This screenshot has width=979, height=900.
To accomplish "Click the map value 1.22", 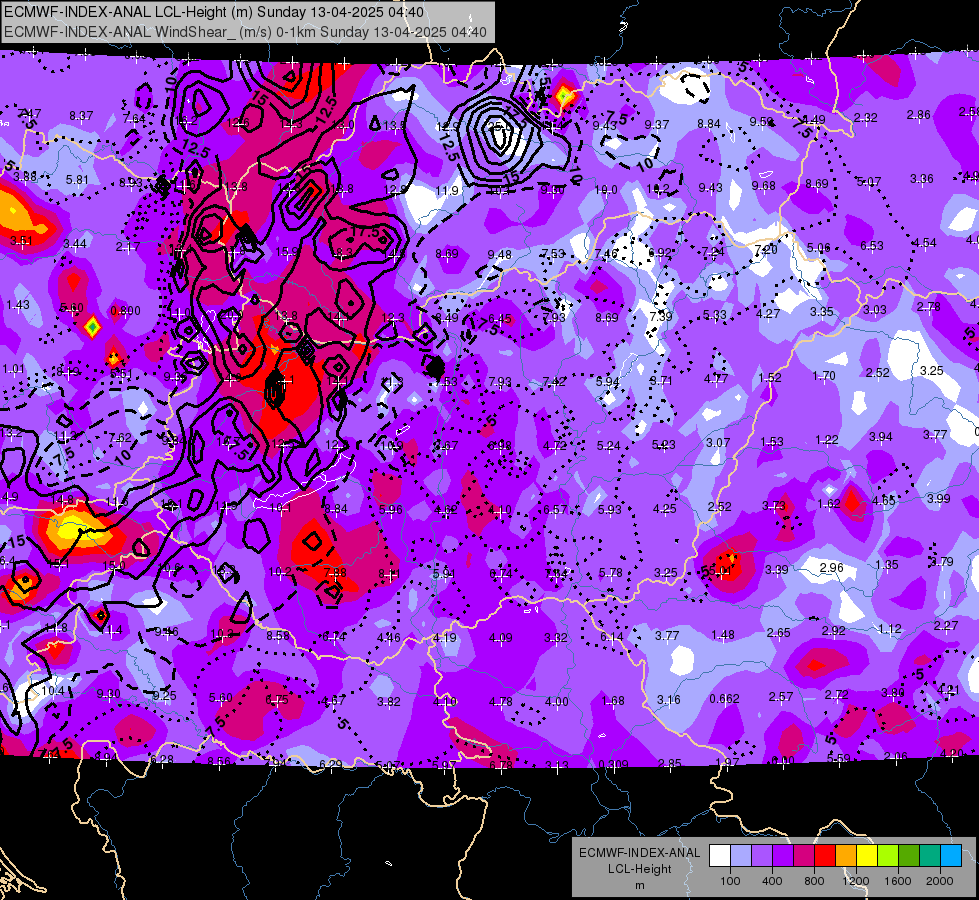I will [827, 440].
